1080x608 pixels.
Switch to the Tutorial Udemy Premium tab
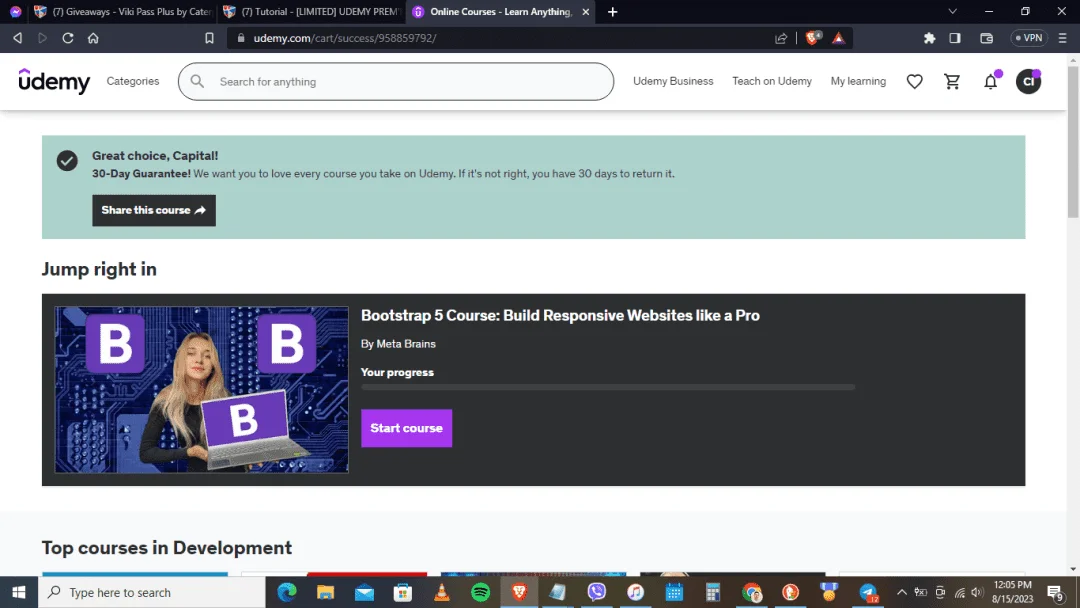point(312,12)
